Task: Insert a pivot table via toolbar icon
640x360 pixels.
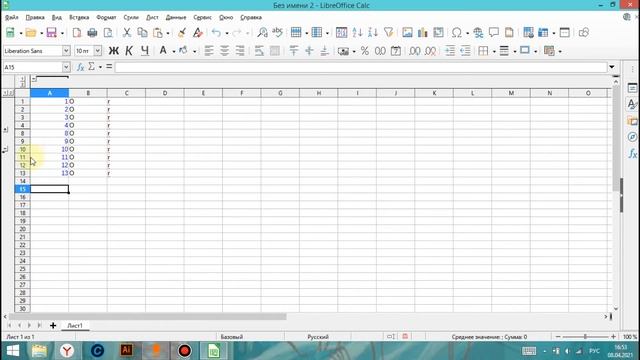Action: (438, 33)
